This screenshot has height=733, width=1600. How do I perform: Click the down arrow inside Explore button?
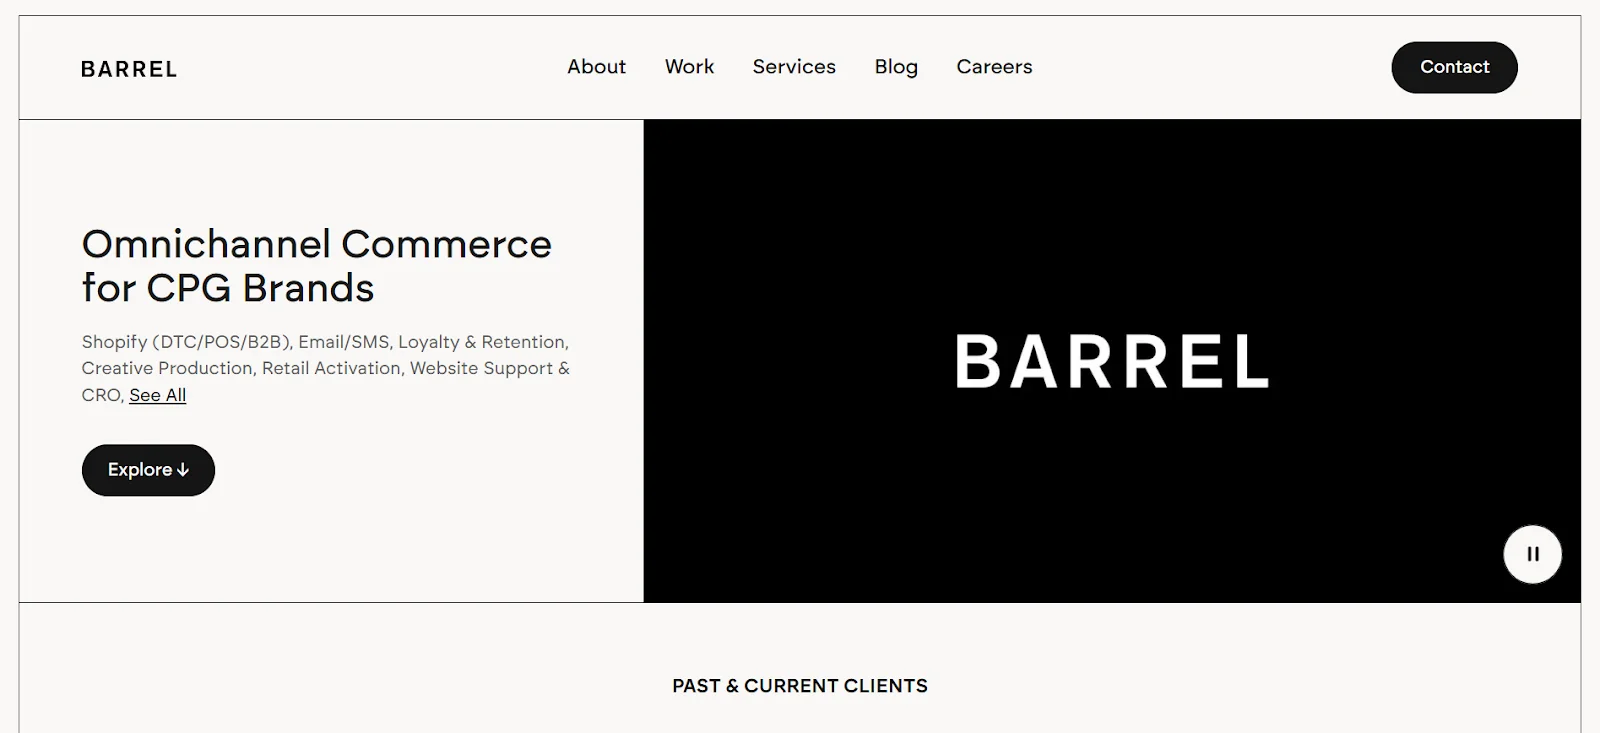click(183, 470)
